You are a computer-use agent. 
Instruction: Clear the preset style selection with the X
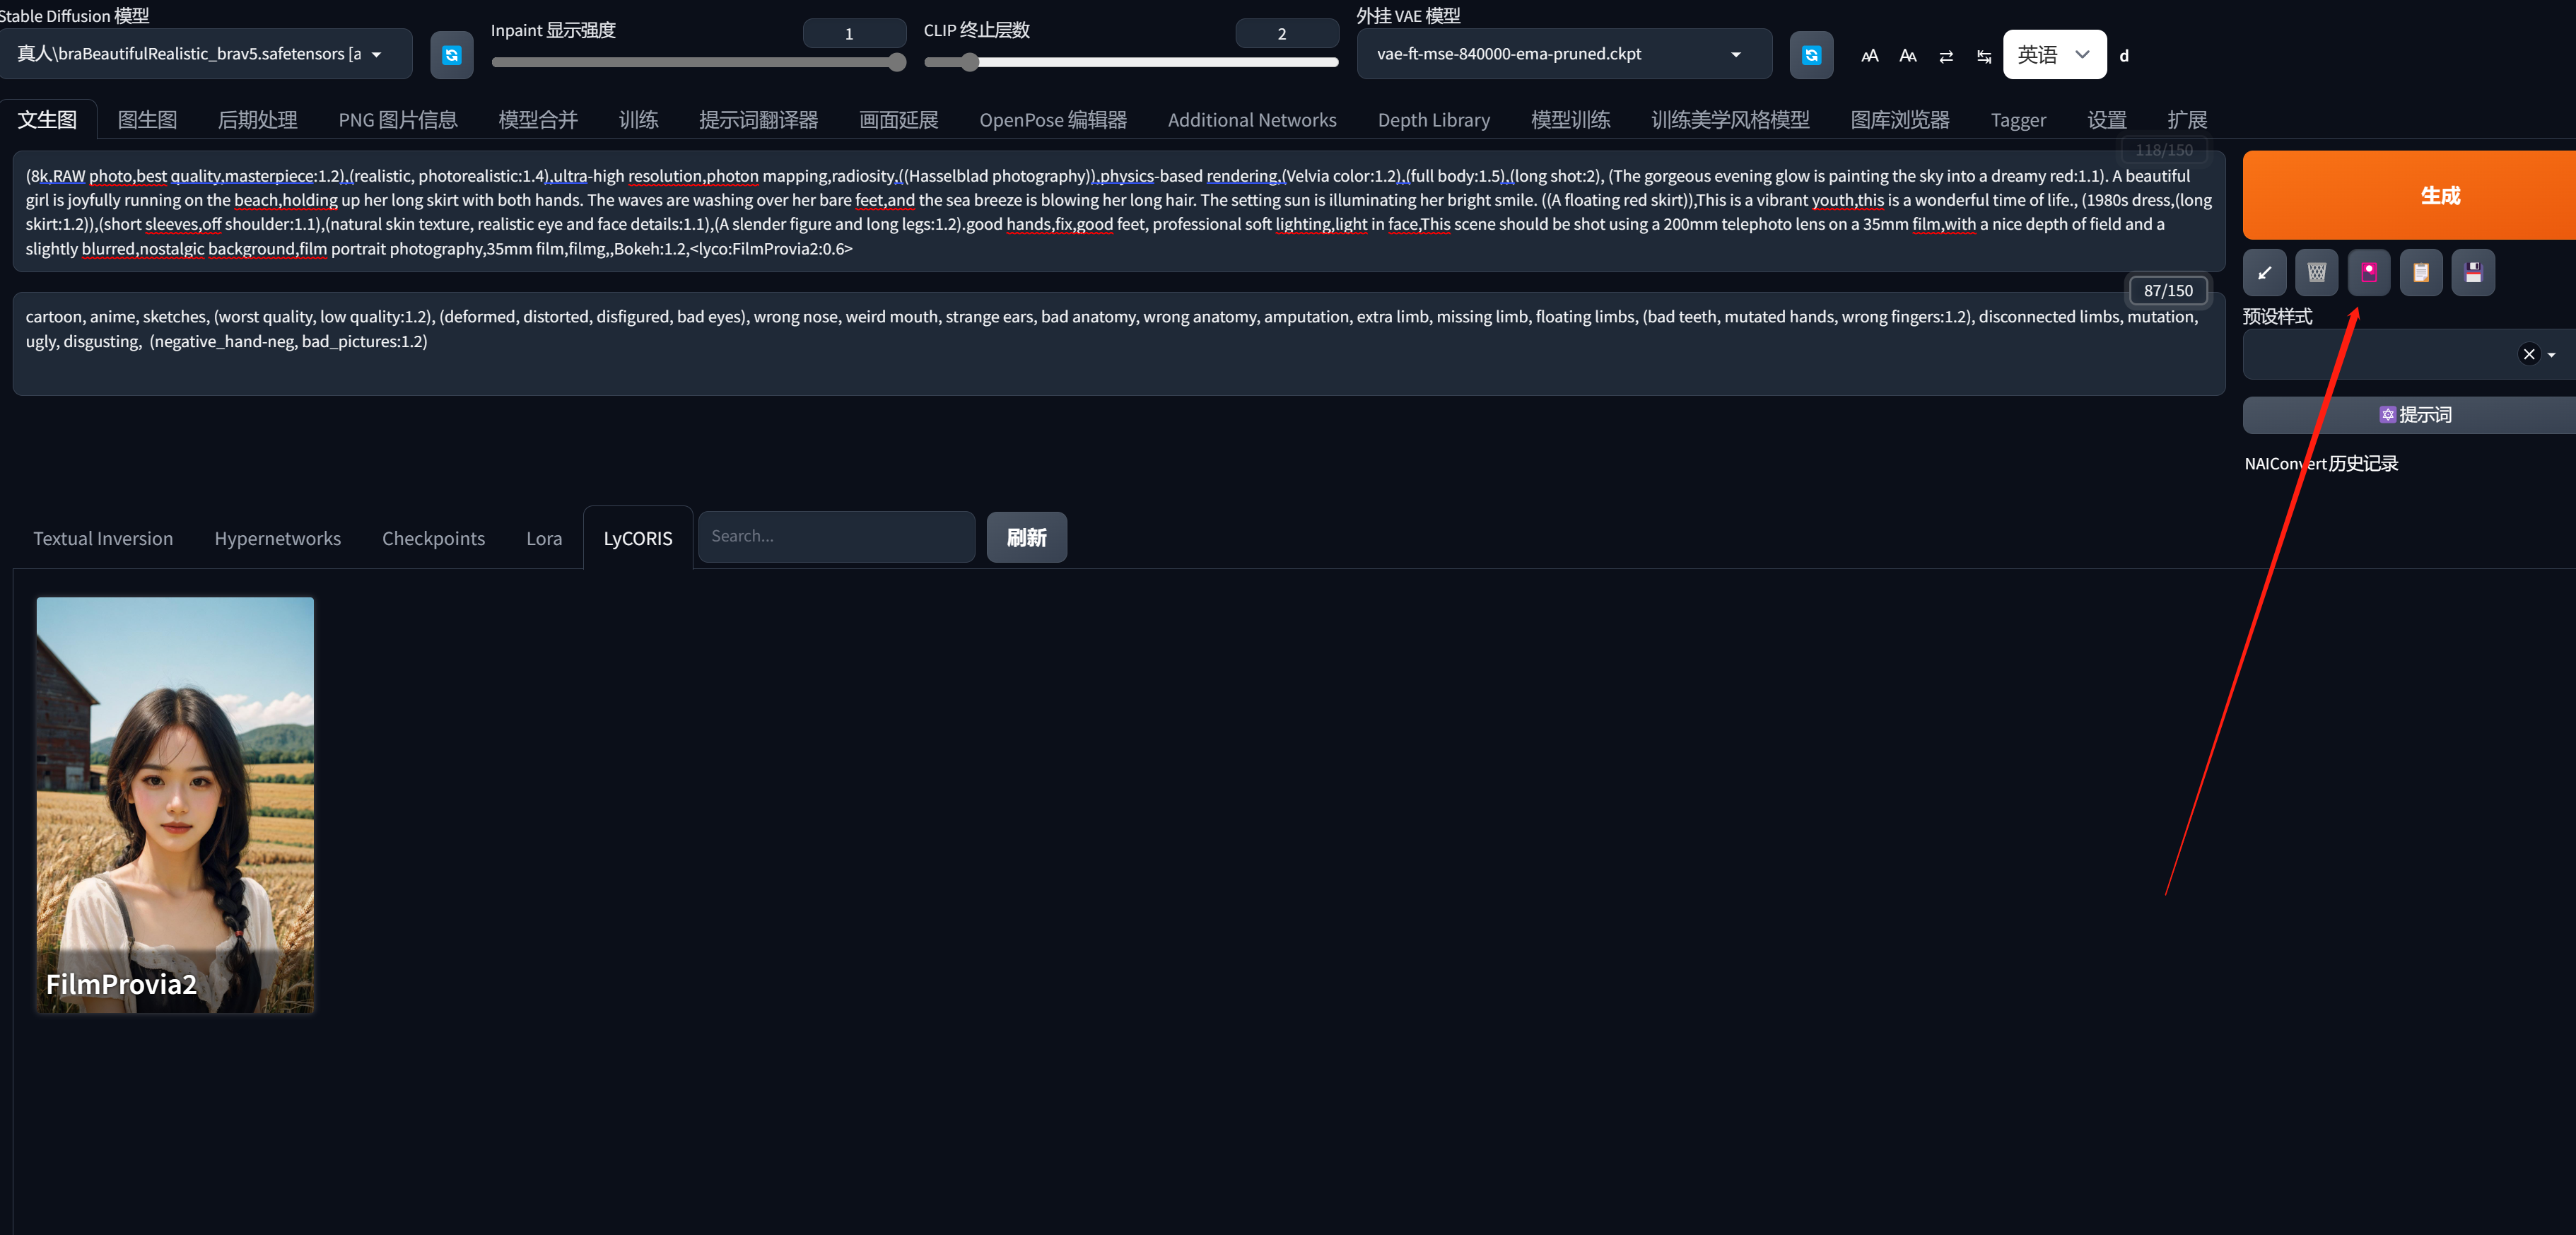2528,354
